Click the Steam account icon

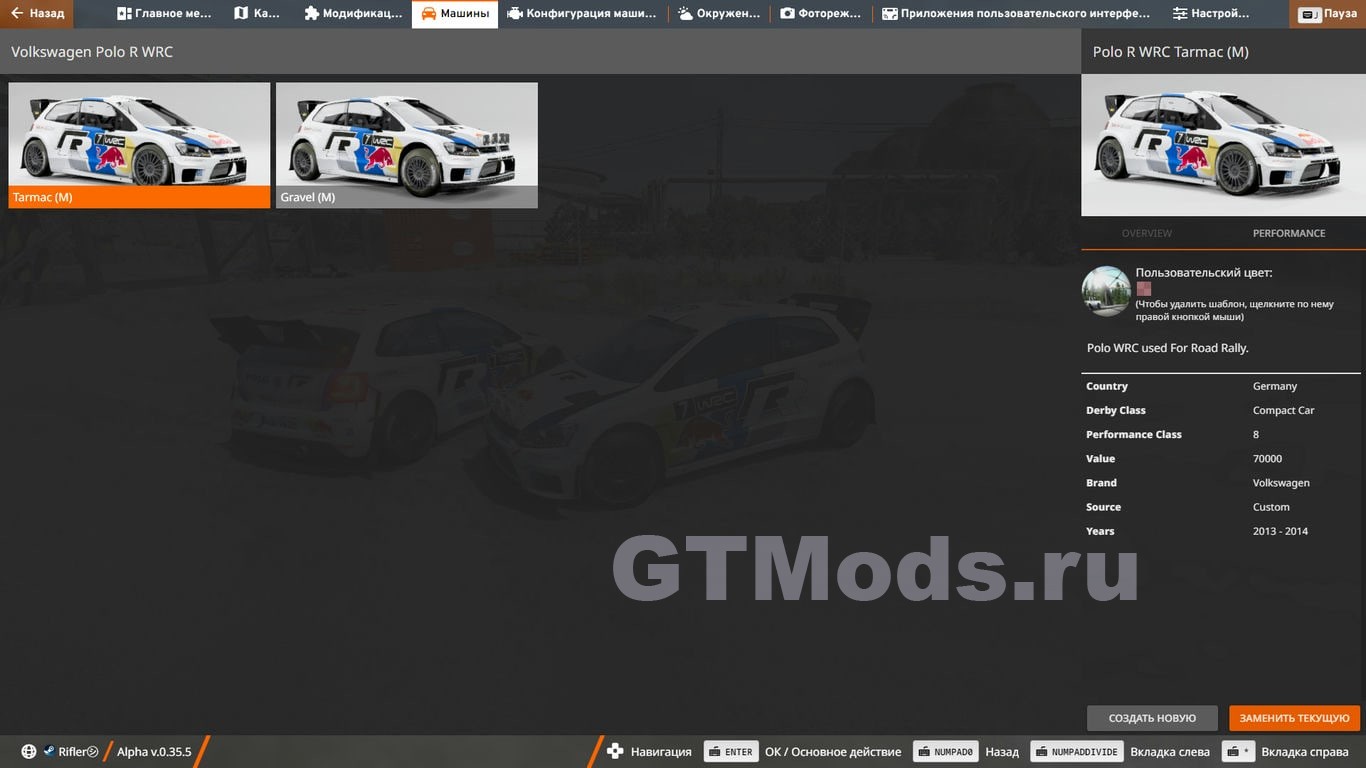coord(49,752)
